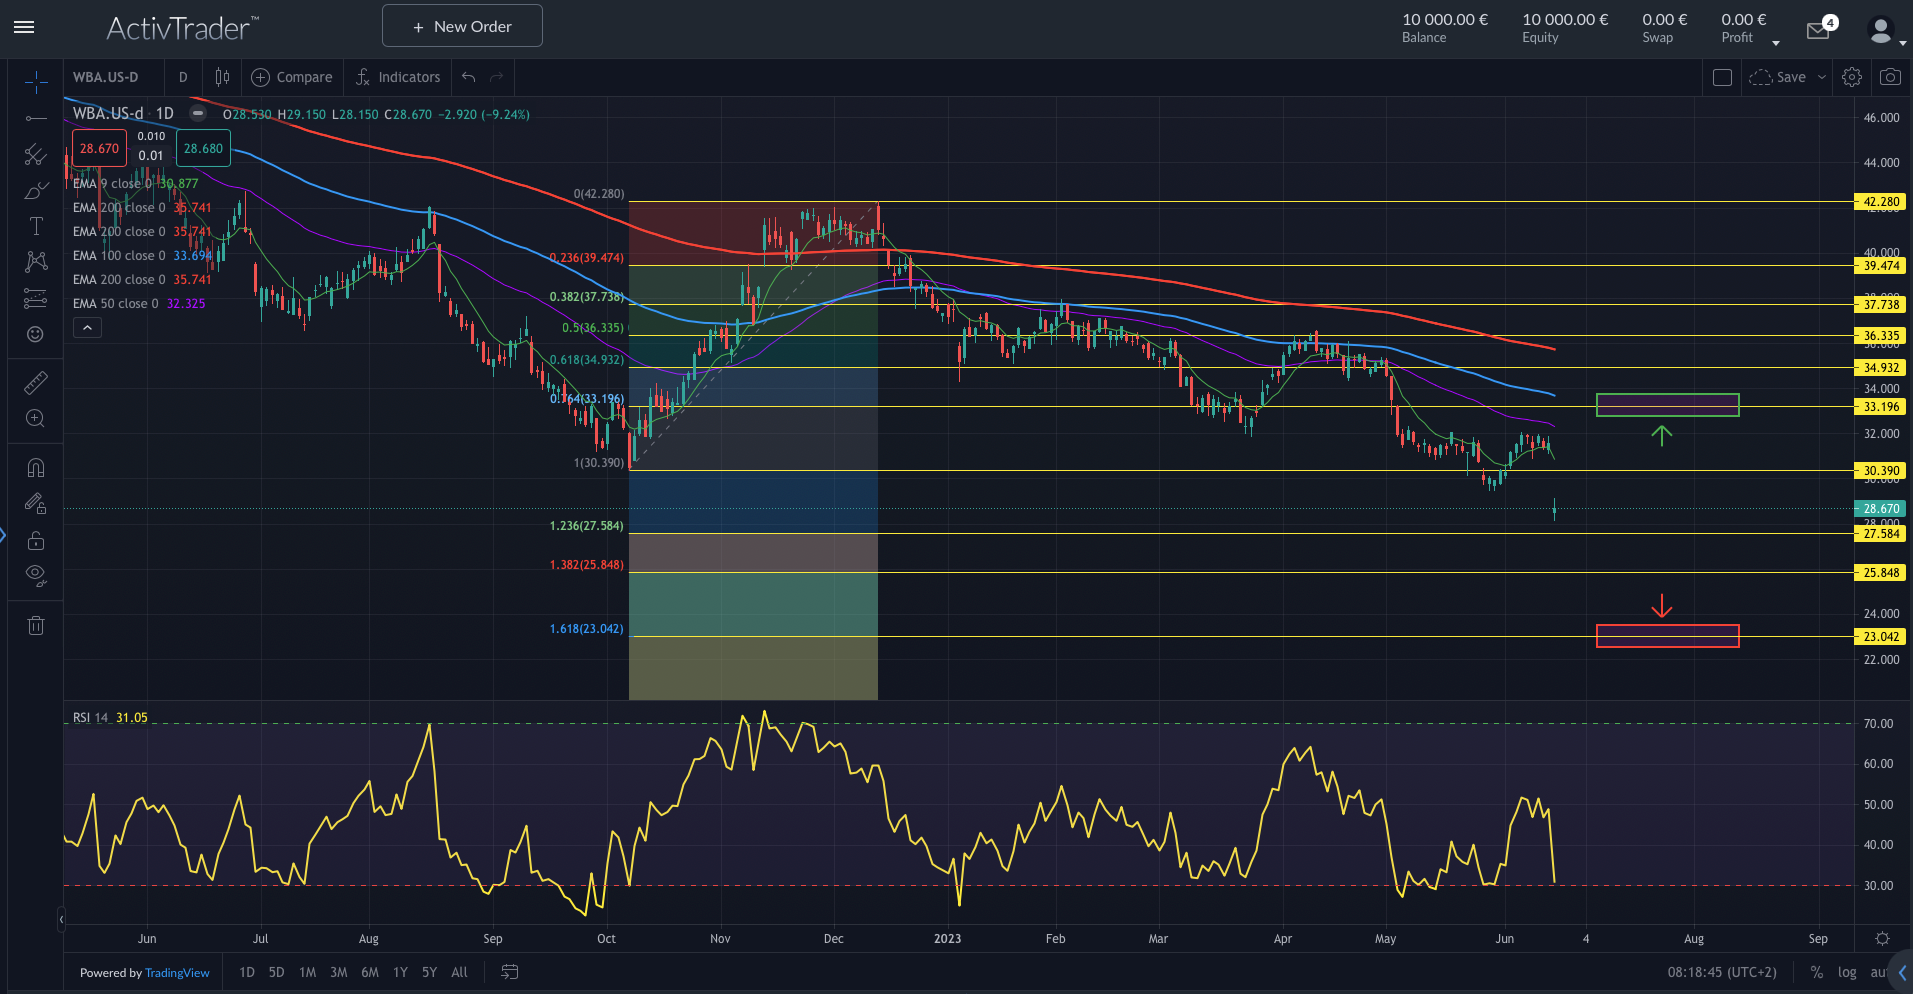The height and width of the screenshot is (994, 1913).
Task: Open the D timeframe interval dropdown
Action: click(x=182, y=77)
